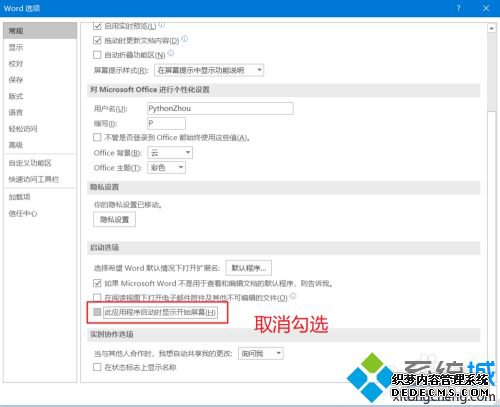Click the 隐私设置 button
This screenshot has height=407, width=500.
point(114,219)
